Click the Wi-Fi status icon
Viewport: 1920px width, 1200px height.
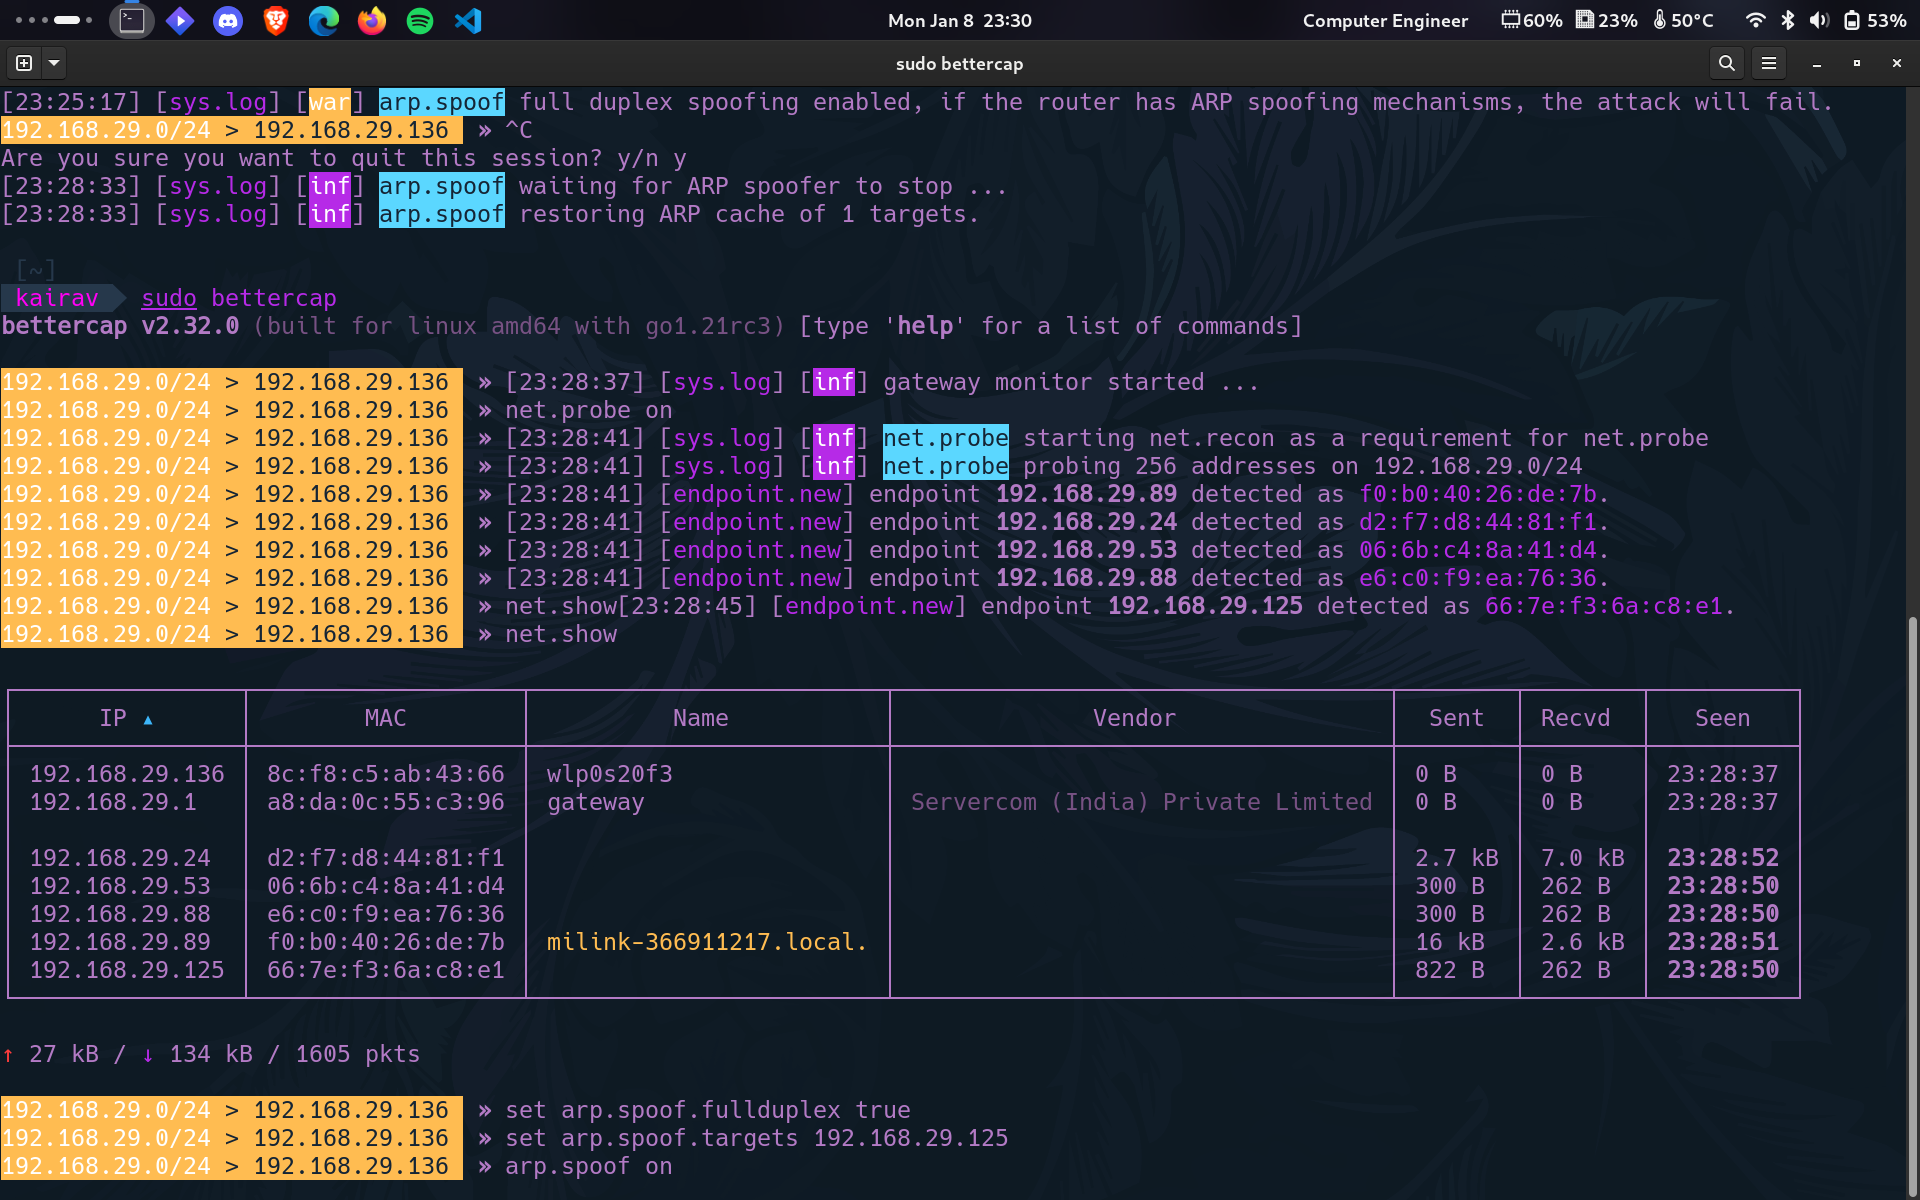[1755, 20]
